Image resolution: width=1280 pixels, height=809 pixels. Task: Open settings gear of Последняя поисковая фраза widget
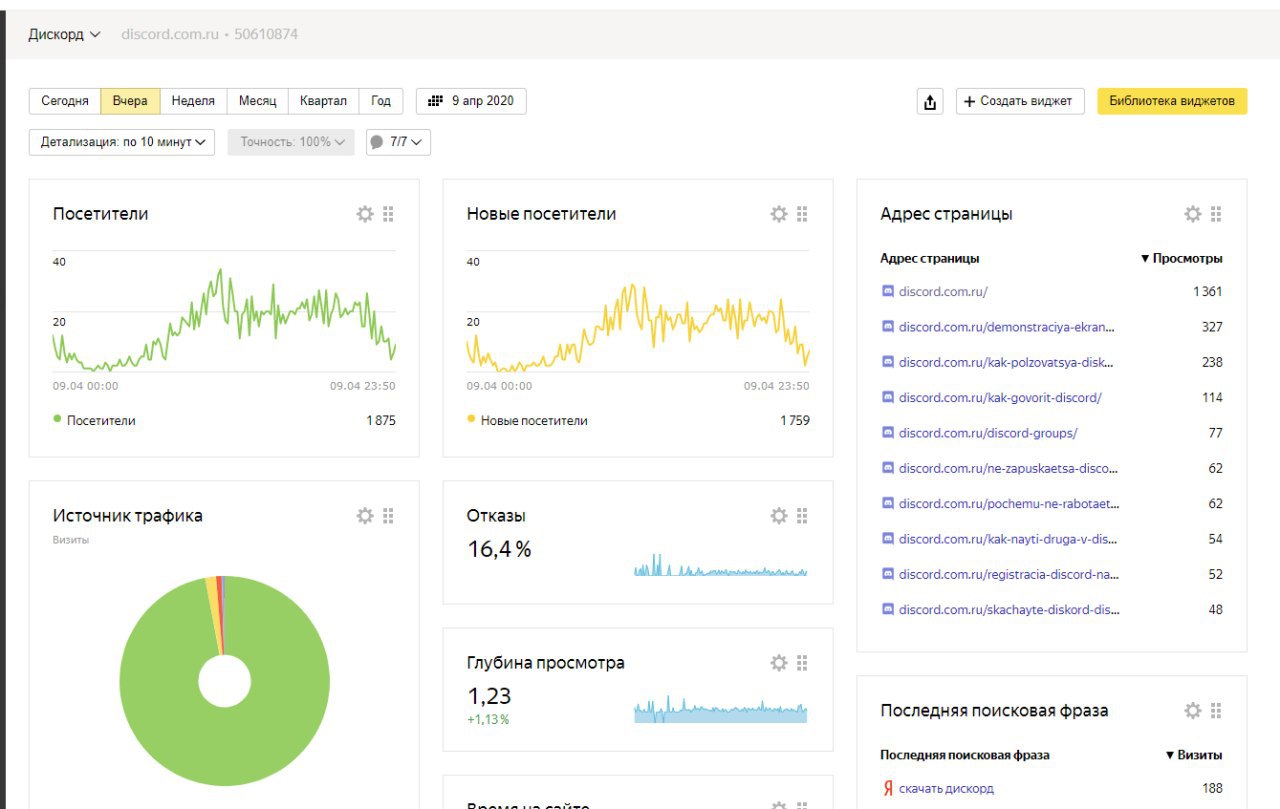[x=1193, y=711]
